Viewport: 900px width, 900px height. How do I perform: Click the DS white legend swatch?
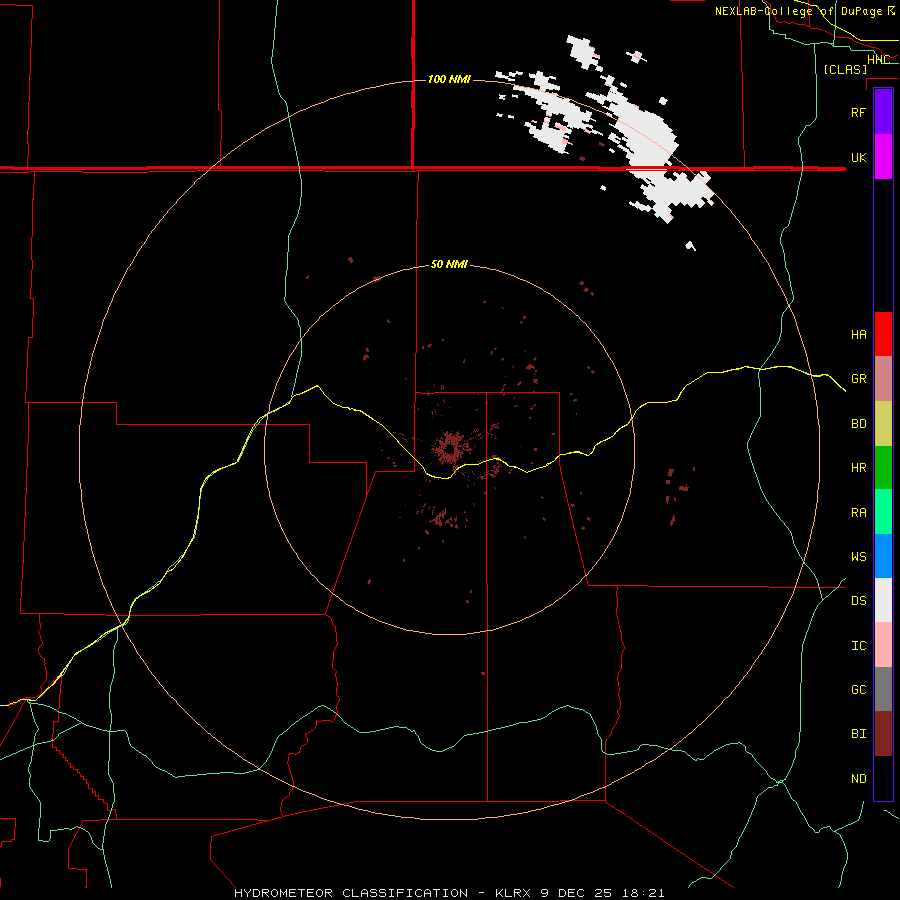(x=883, y=600)
